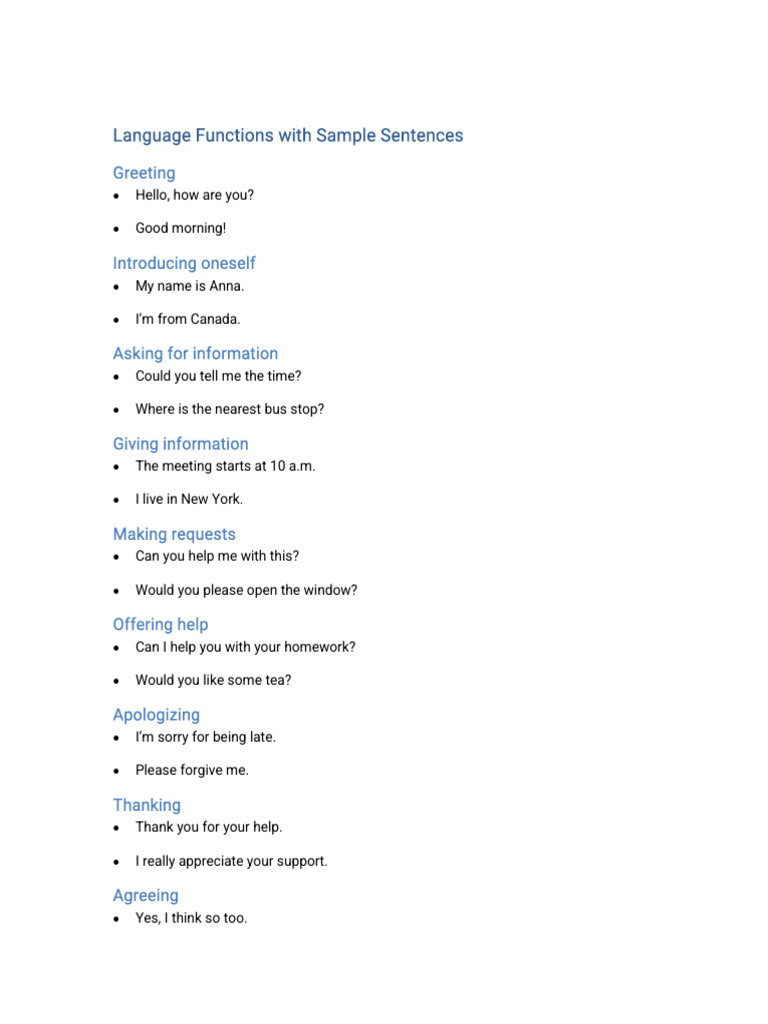Click the Agreeing heading
This screenshot has height=1024, width=768.
click(146, 895)
